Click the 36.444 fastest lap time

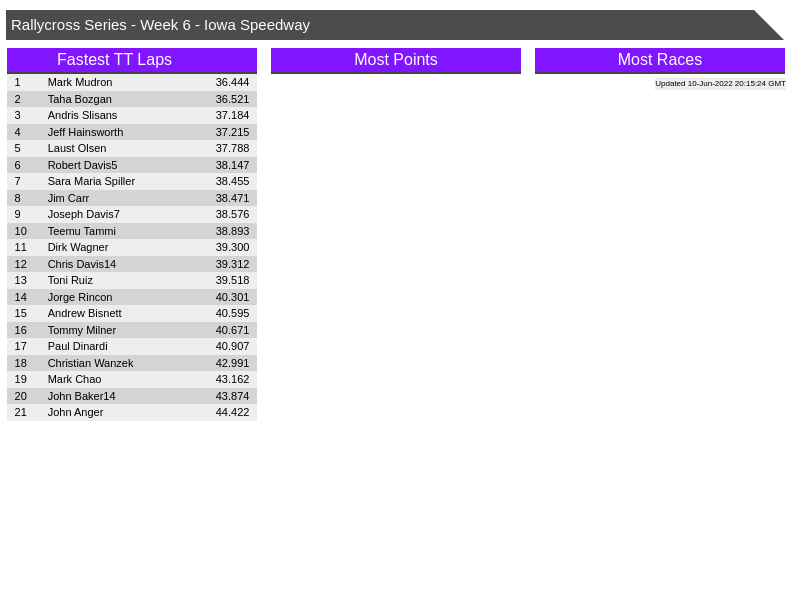click(x=232, y=82)
